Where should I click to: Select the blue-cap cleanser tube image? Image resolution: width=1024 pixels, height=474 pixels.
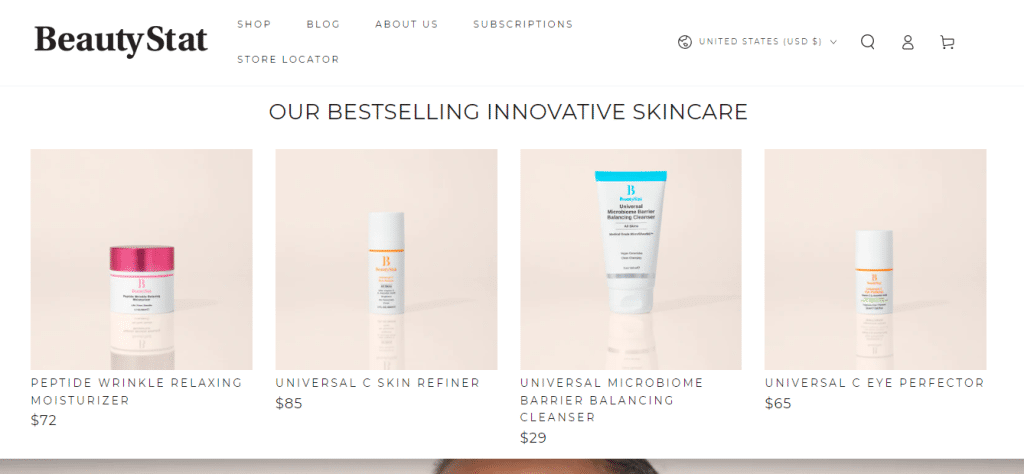[x=631, y=259]
